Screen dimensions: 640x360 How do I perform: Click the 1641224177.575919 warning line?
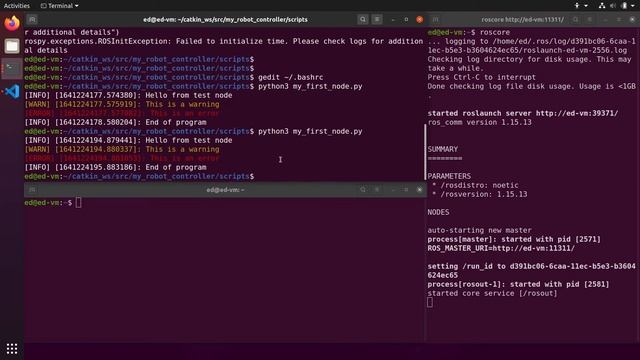(x=122, y=104)
